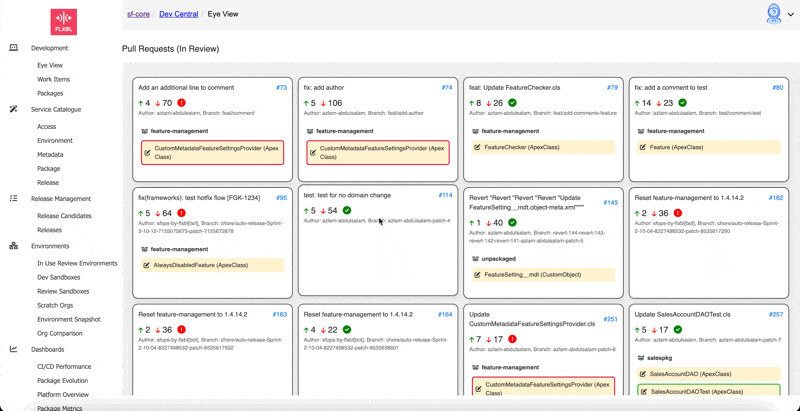The height and width of the screenshot is (411, 800).
Task: Click the Environments section icon
Action: point(13,246)
